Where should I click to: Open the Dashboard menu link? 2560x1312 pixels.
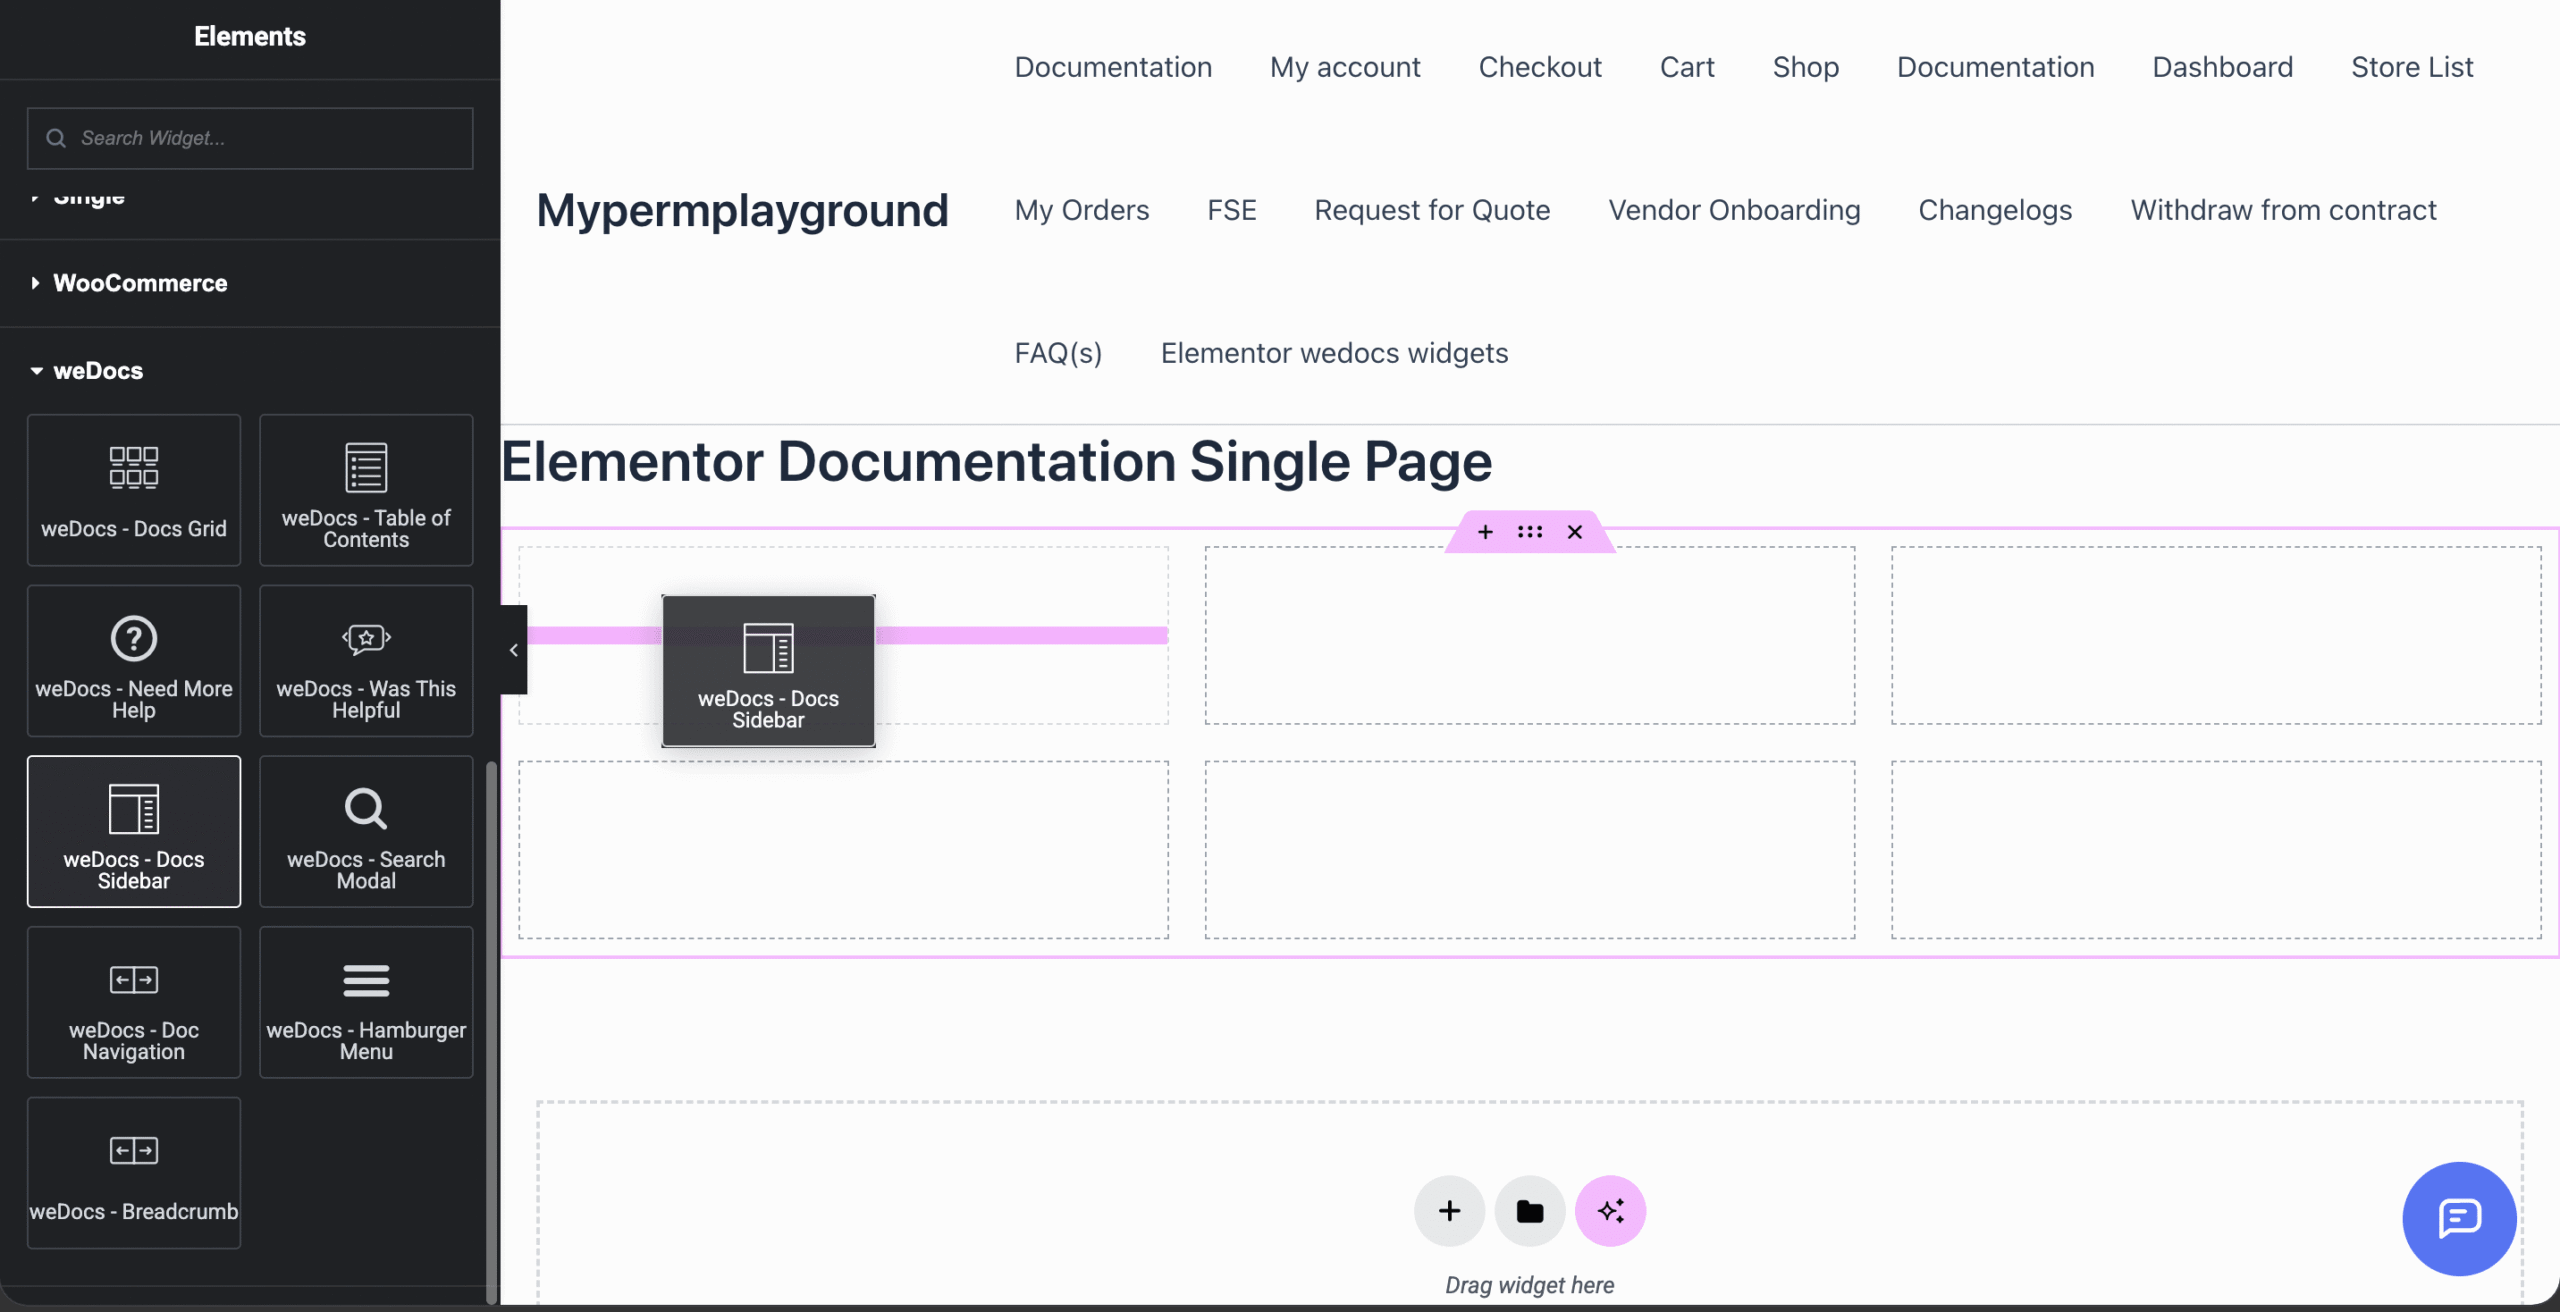click(2223, 67)
